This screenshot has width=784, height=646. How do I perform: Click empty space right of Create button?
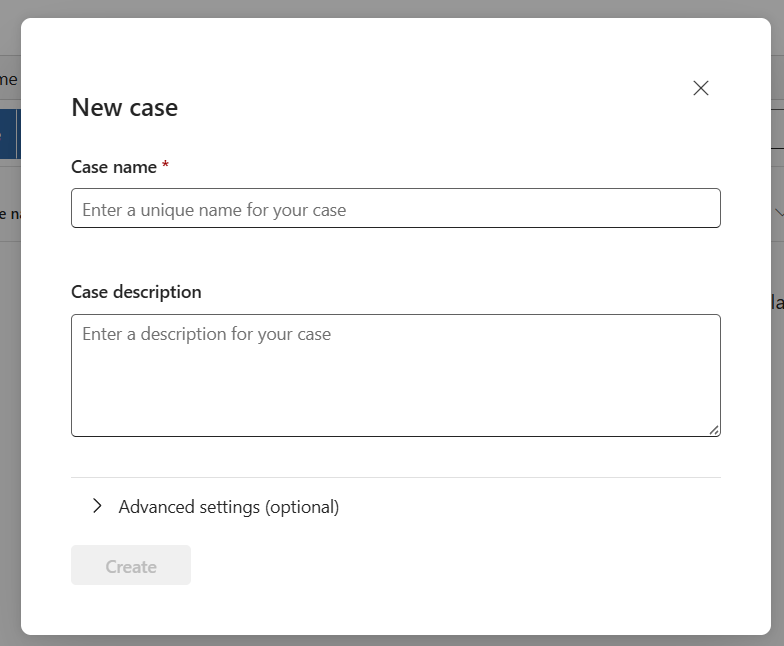450,566
